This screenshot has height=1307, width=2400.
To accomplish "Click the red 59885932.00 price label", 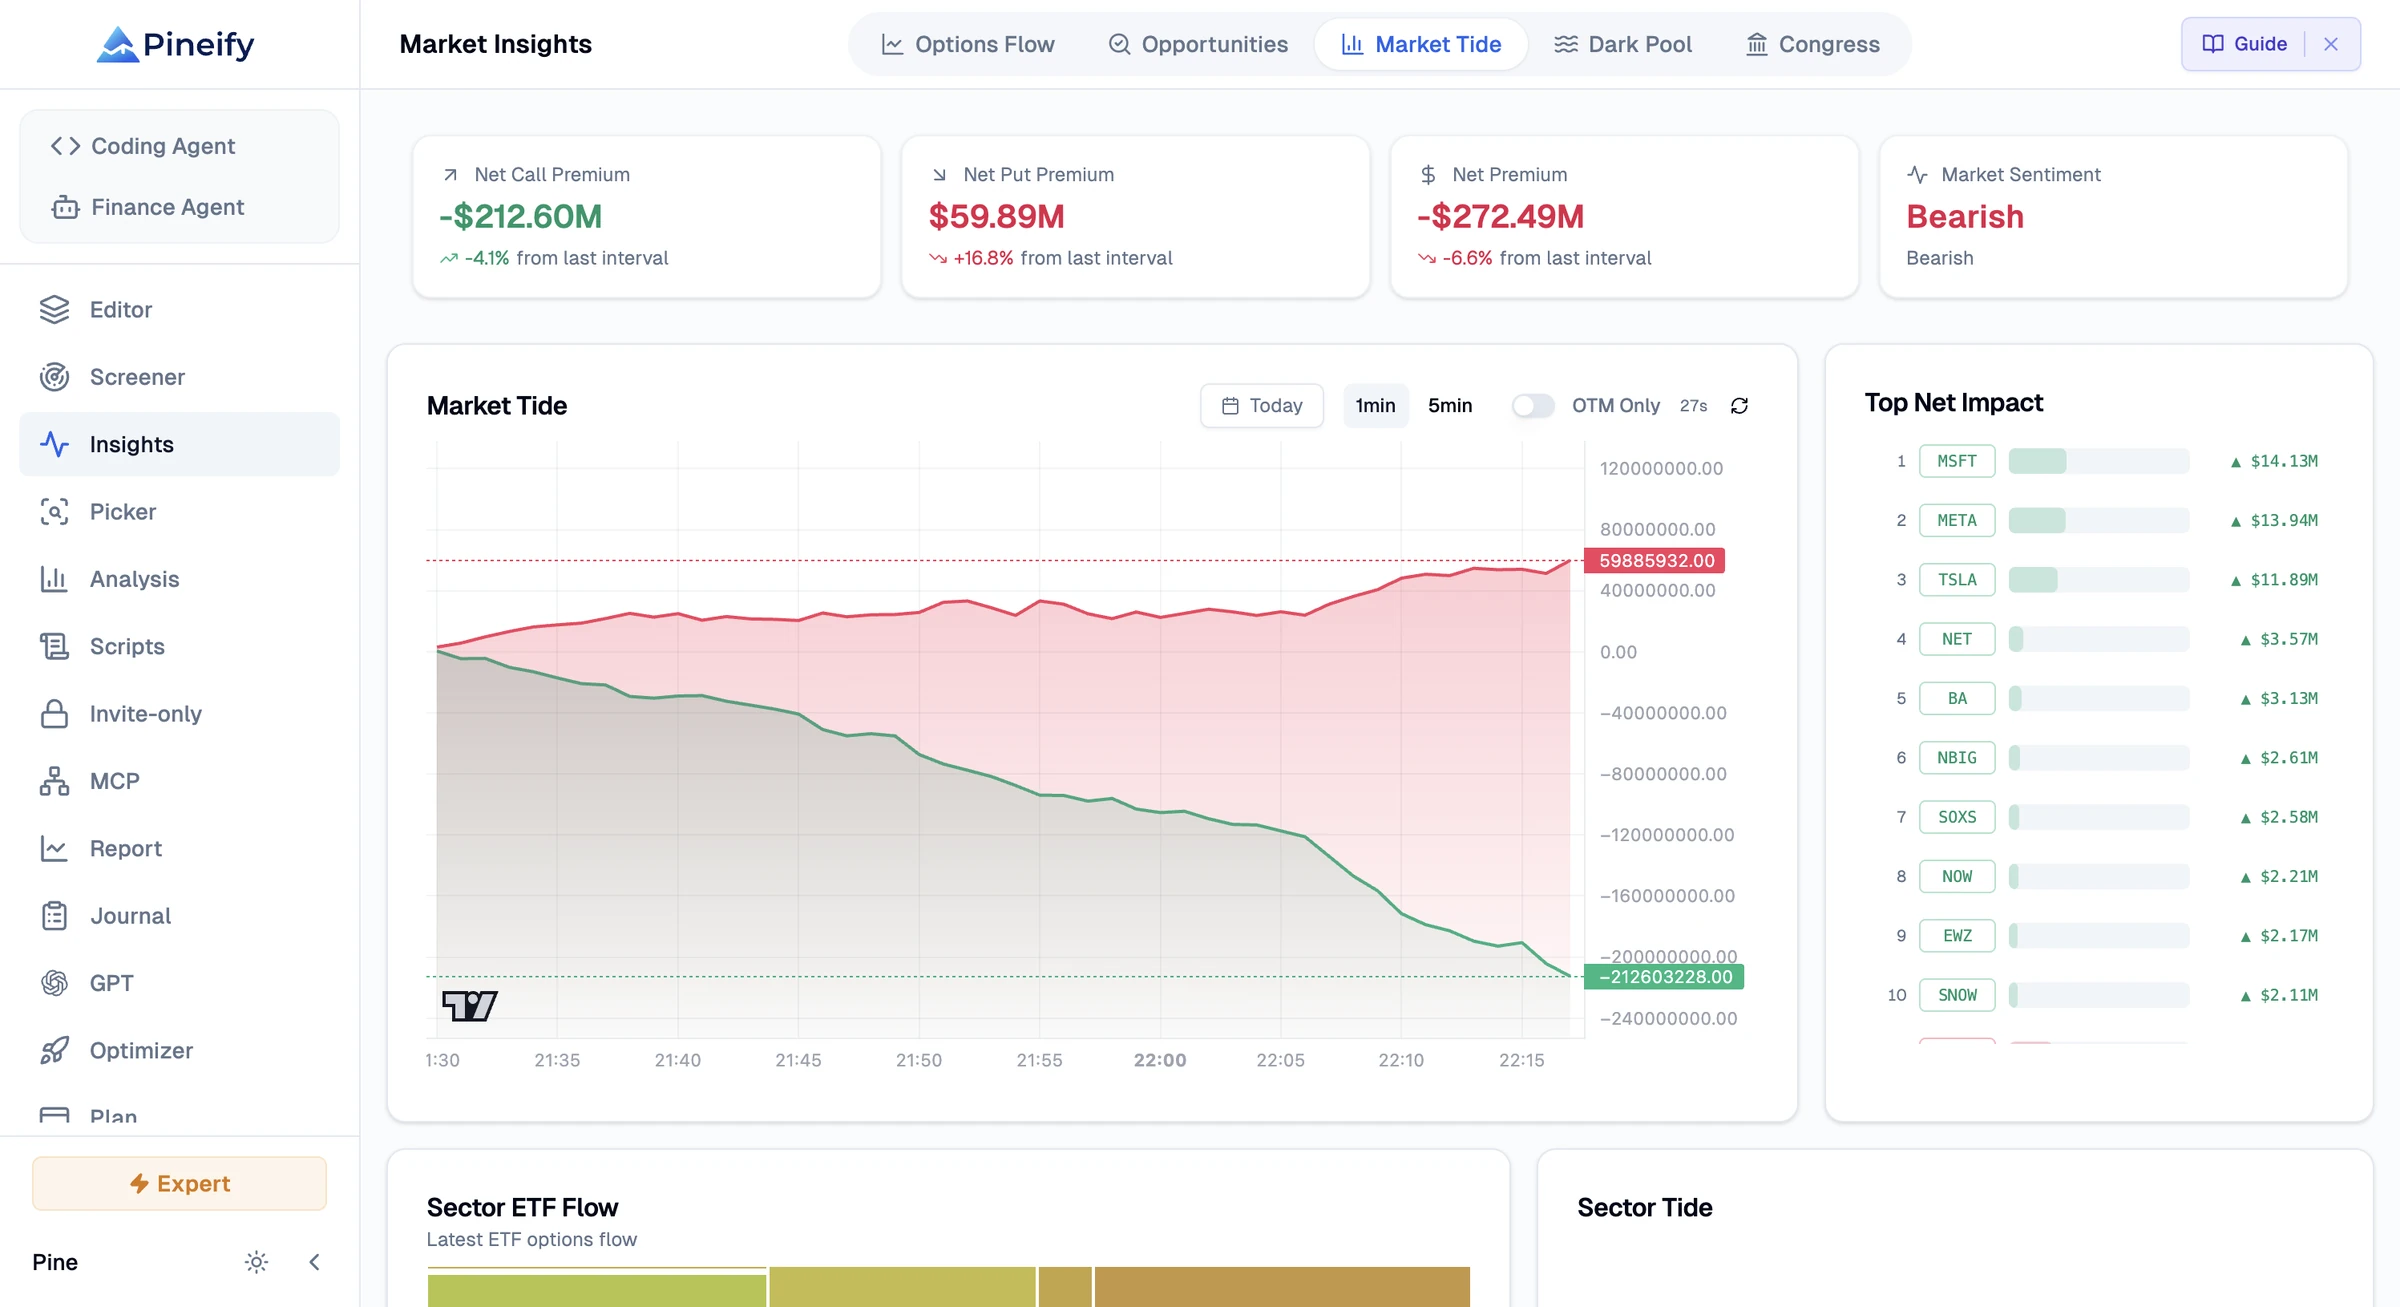I will click(1655, 561).
